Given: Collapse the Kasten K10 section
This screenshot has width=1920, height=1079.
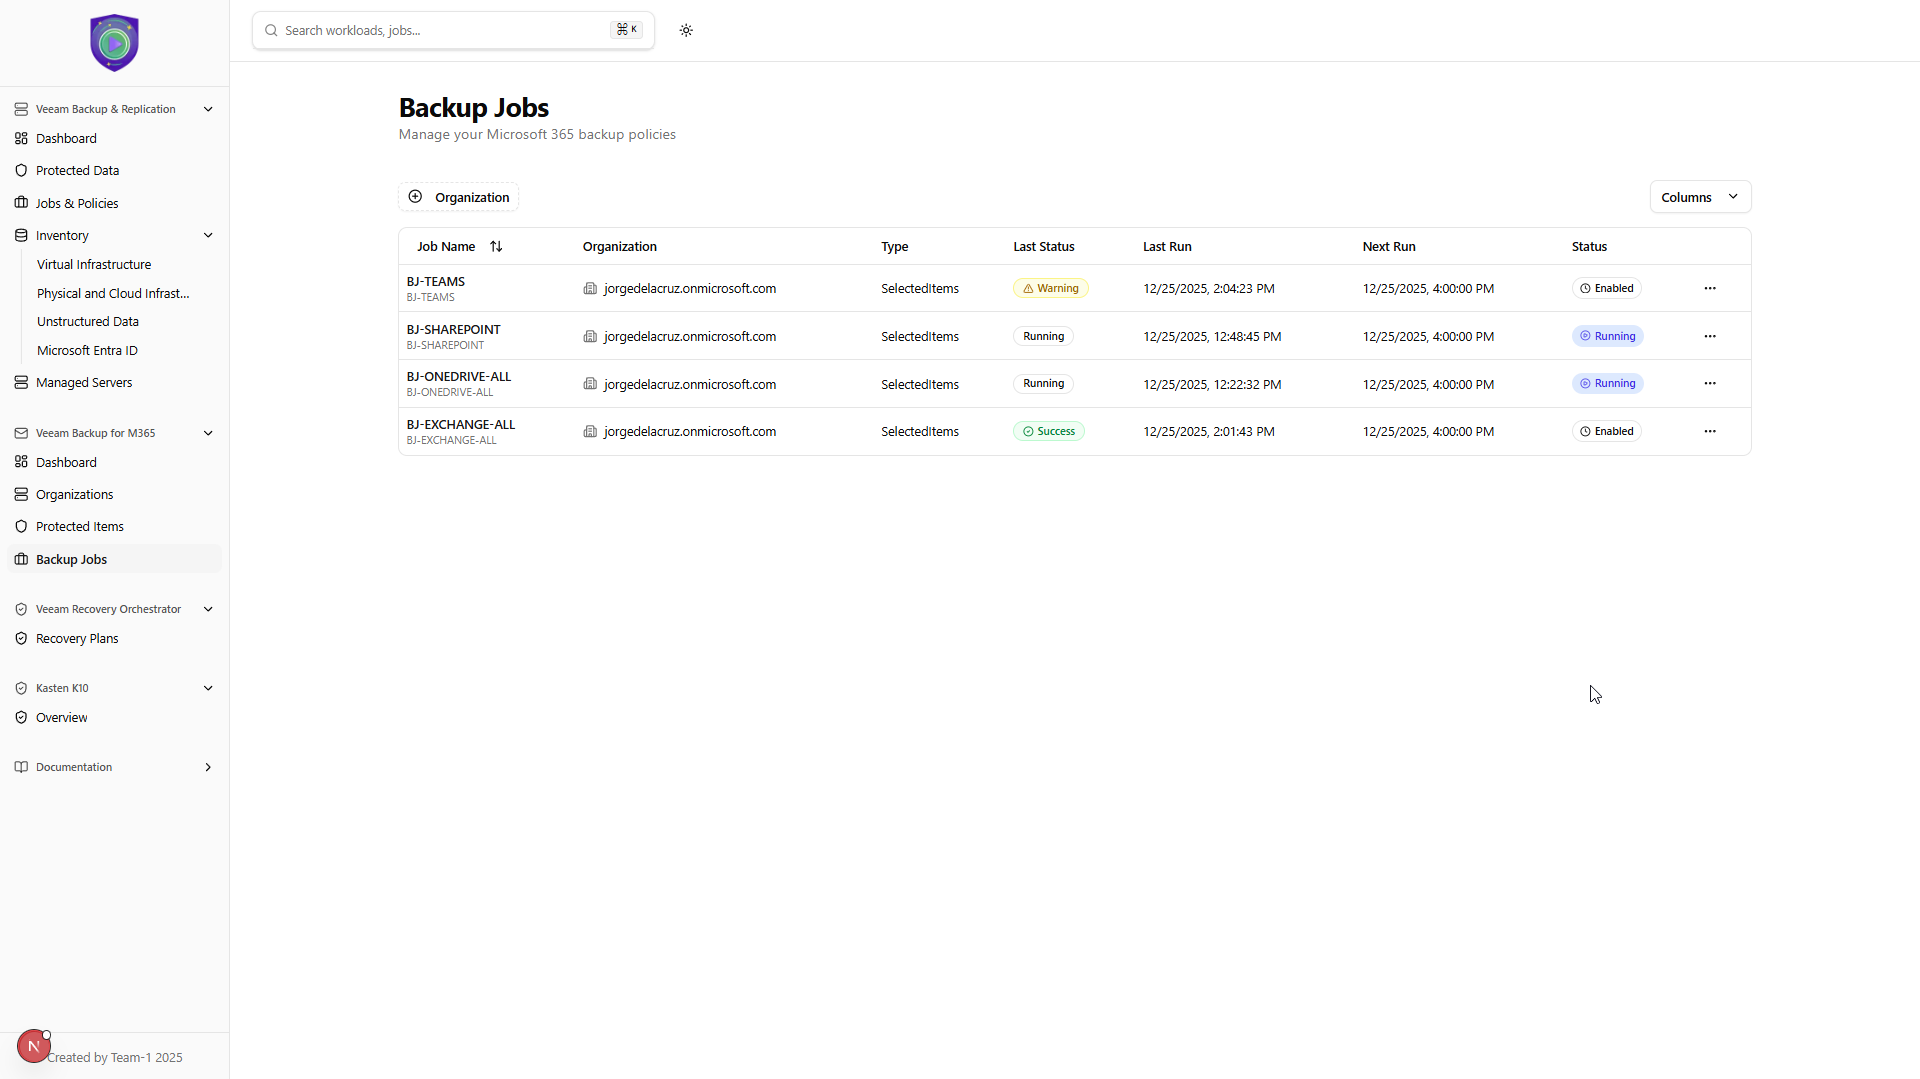Looking at the screenshot, I should pyautogui.click(x=208, y=688).
